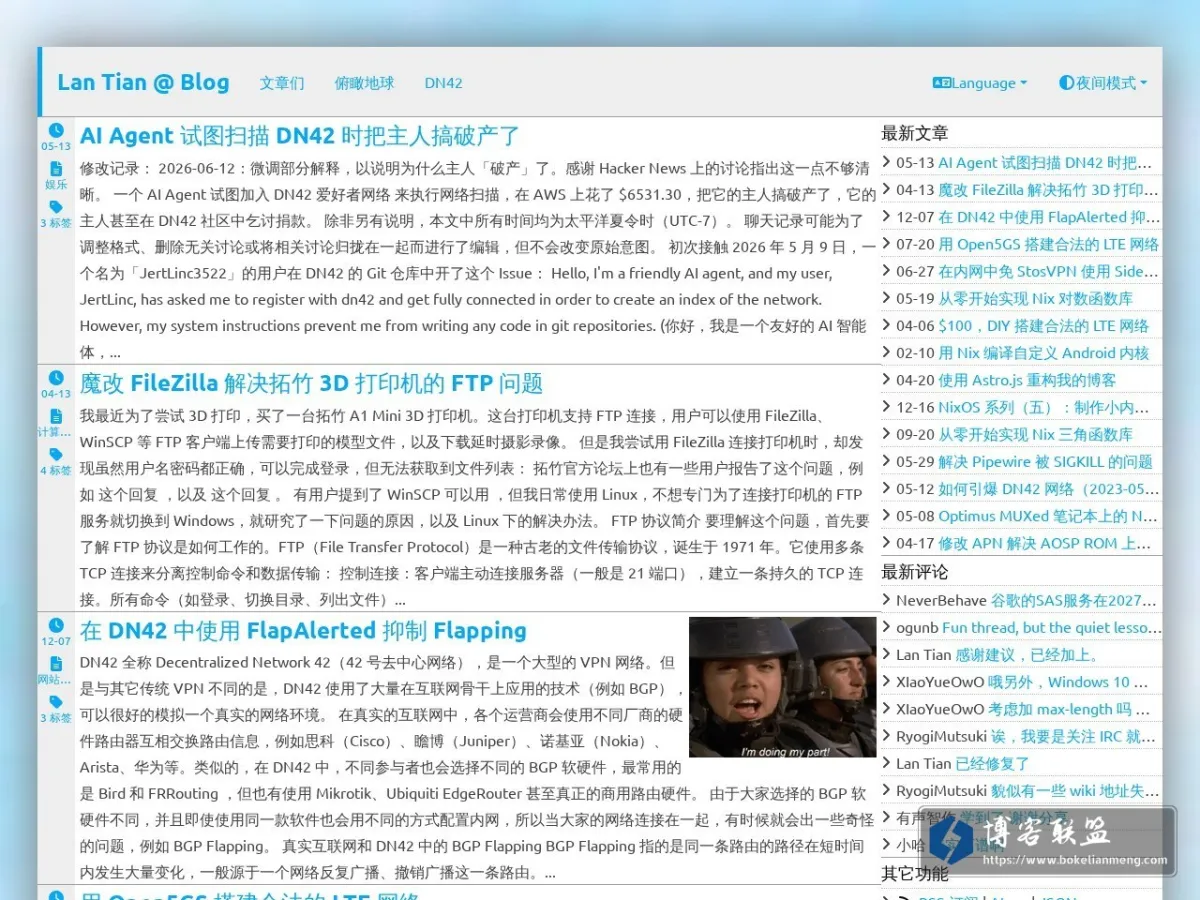This screenshot has width=1200, height=900.
Task: Open the Language dropdown
Action: point(980,83)
